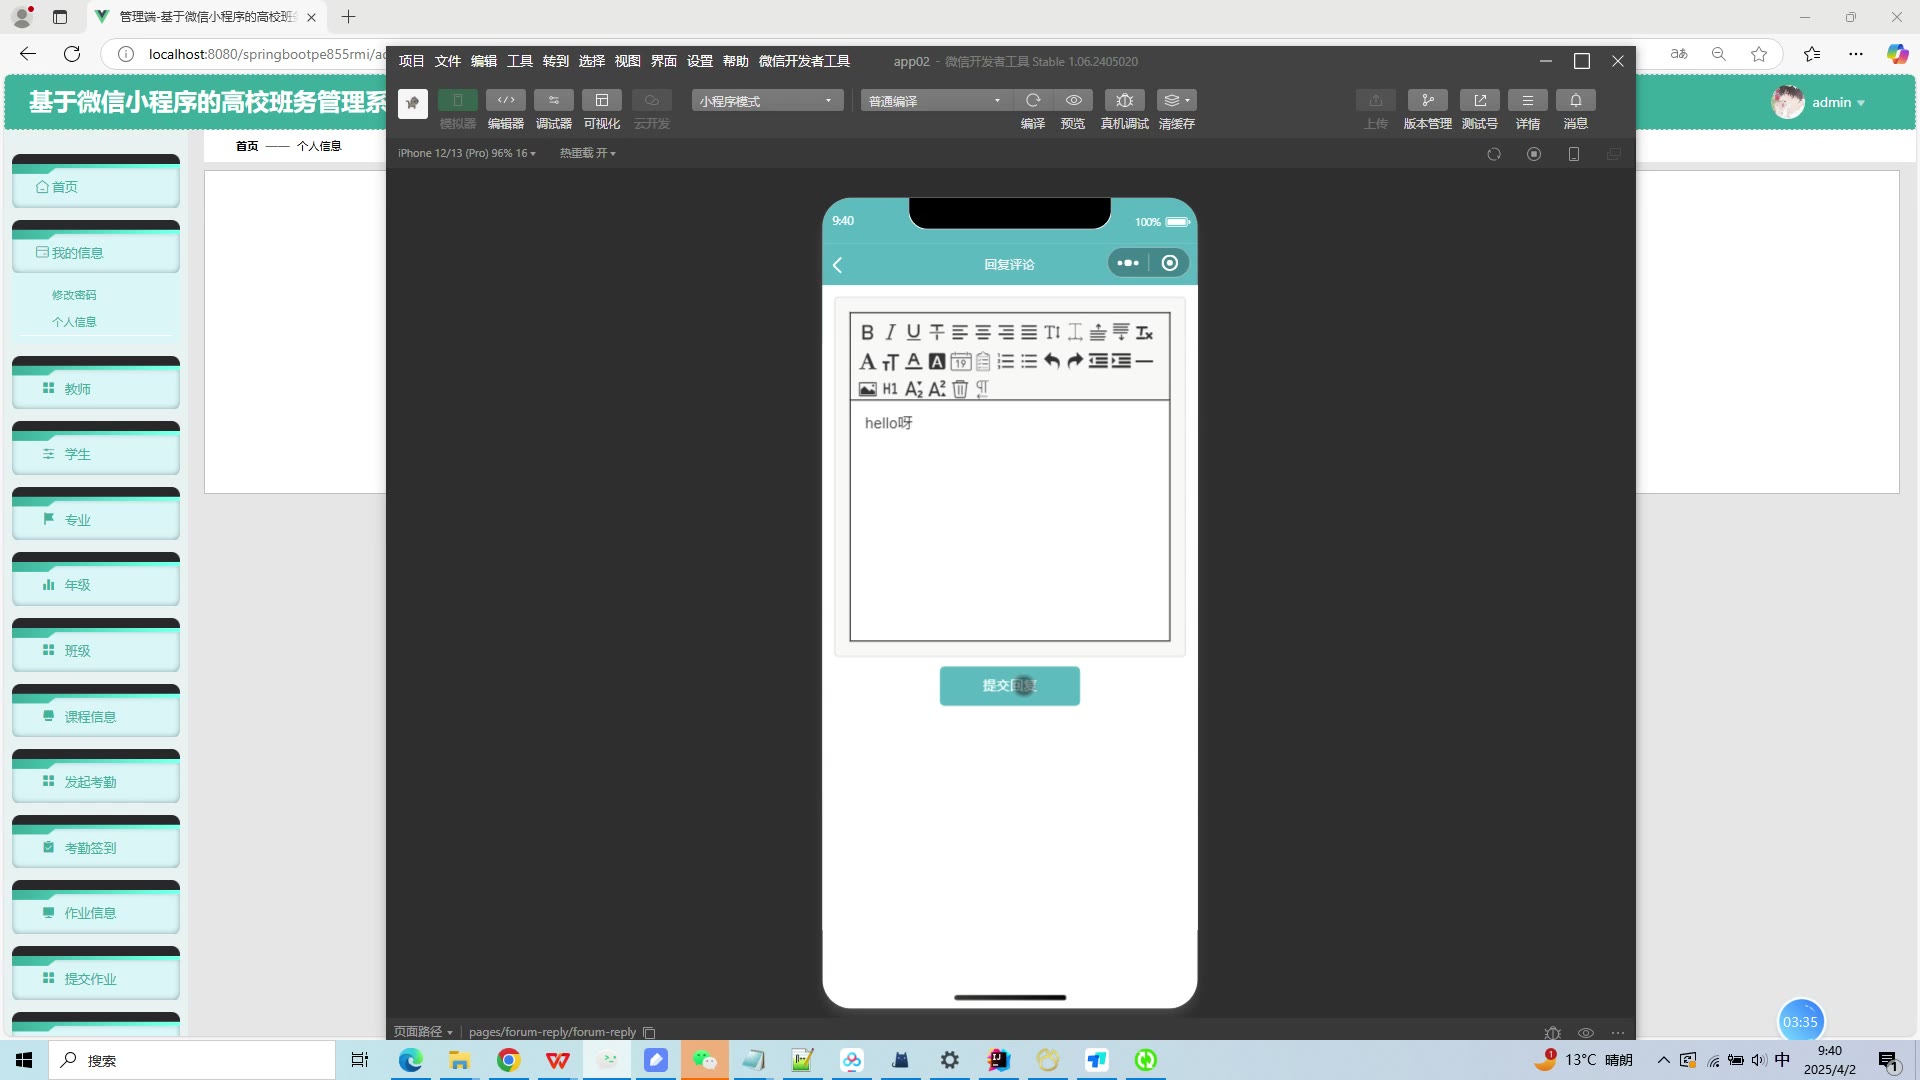Toggle italic formatting in reply editor
This screenshot has height=1080, width=1920.
click(890, 332)
